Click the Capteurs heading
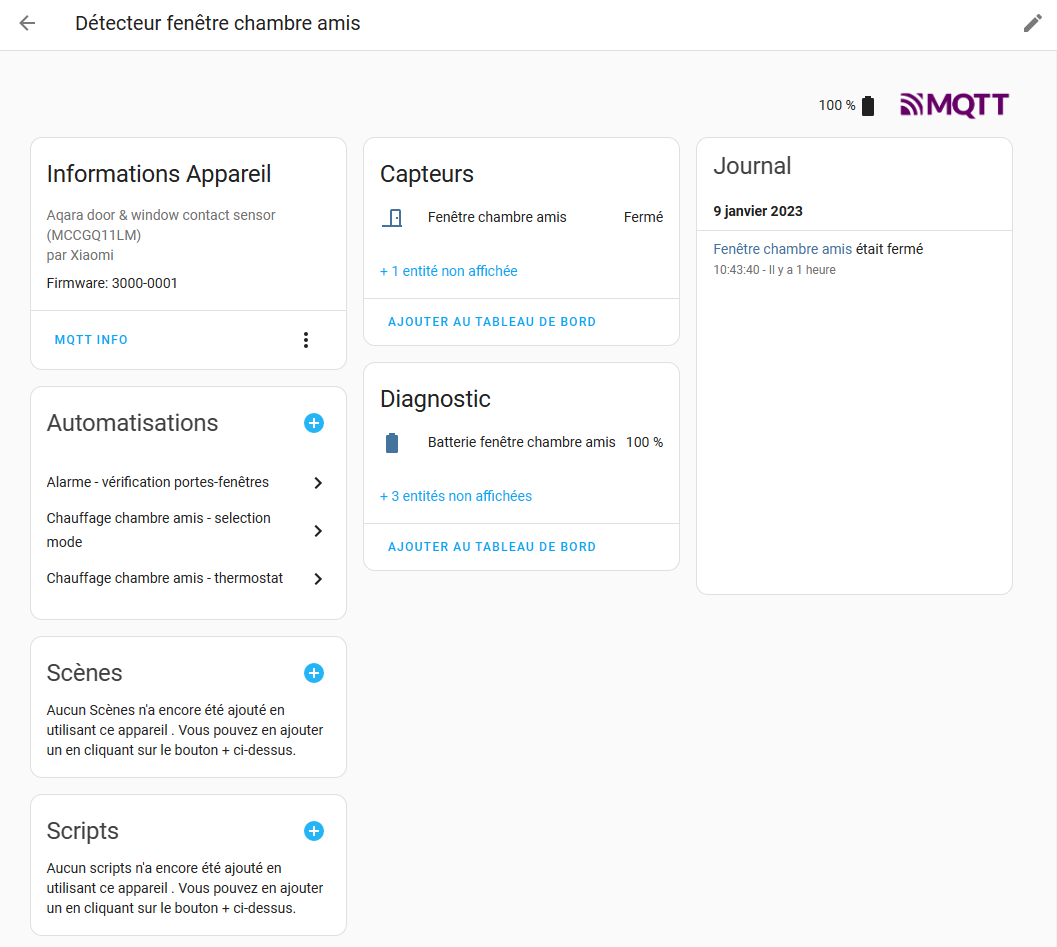Screen dimensions: 1057x947 pyautogui.click(x=427, y=174)
